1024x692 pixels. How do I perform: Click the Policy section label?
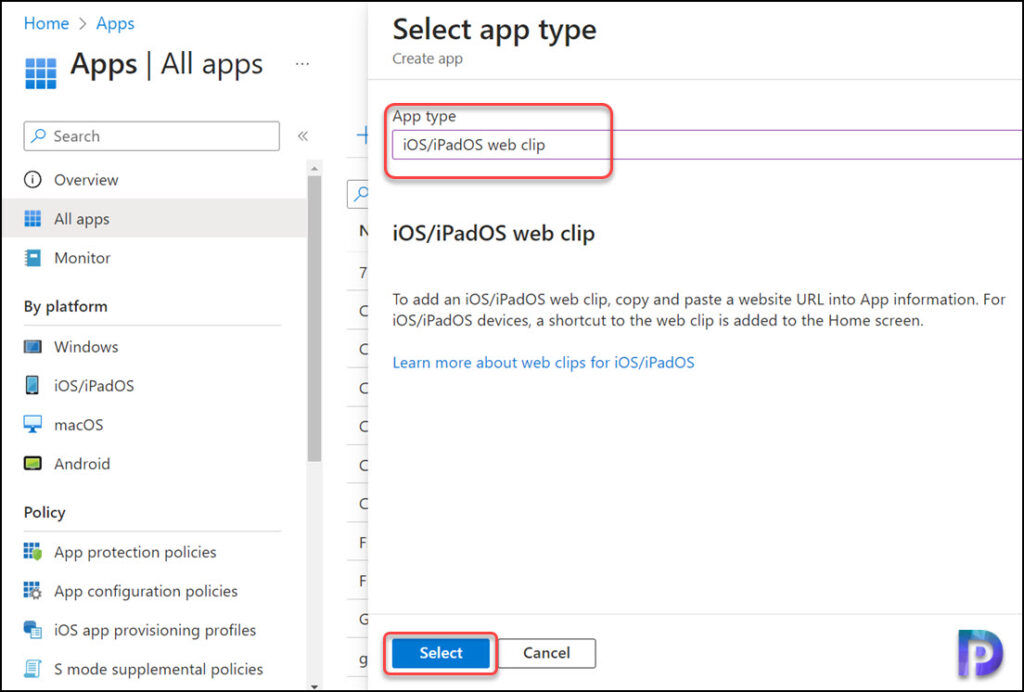pos(44,512)
